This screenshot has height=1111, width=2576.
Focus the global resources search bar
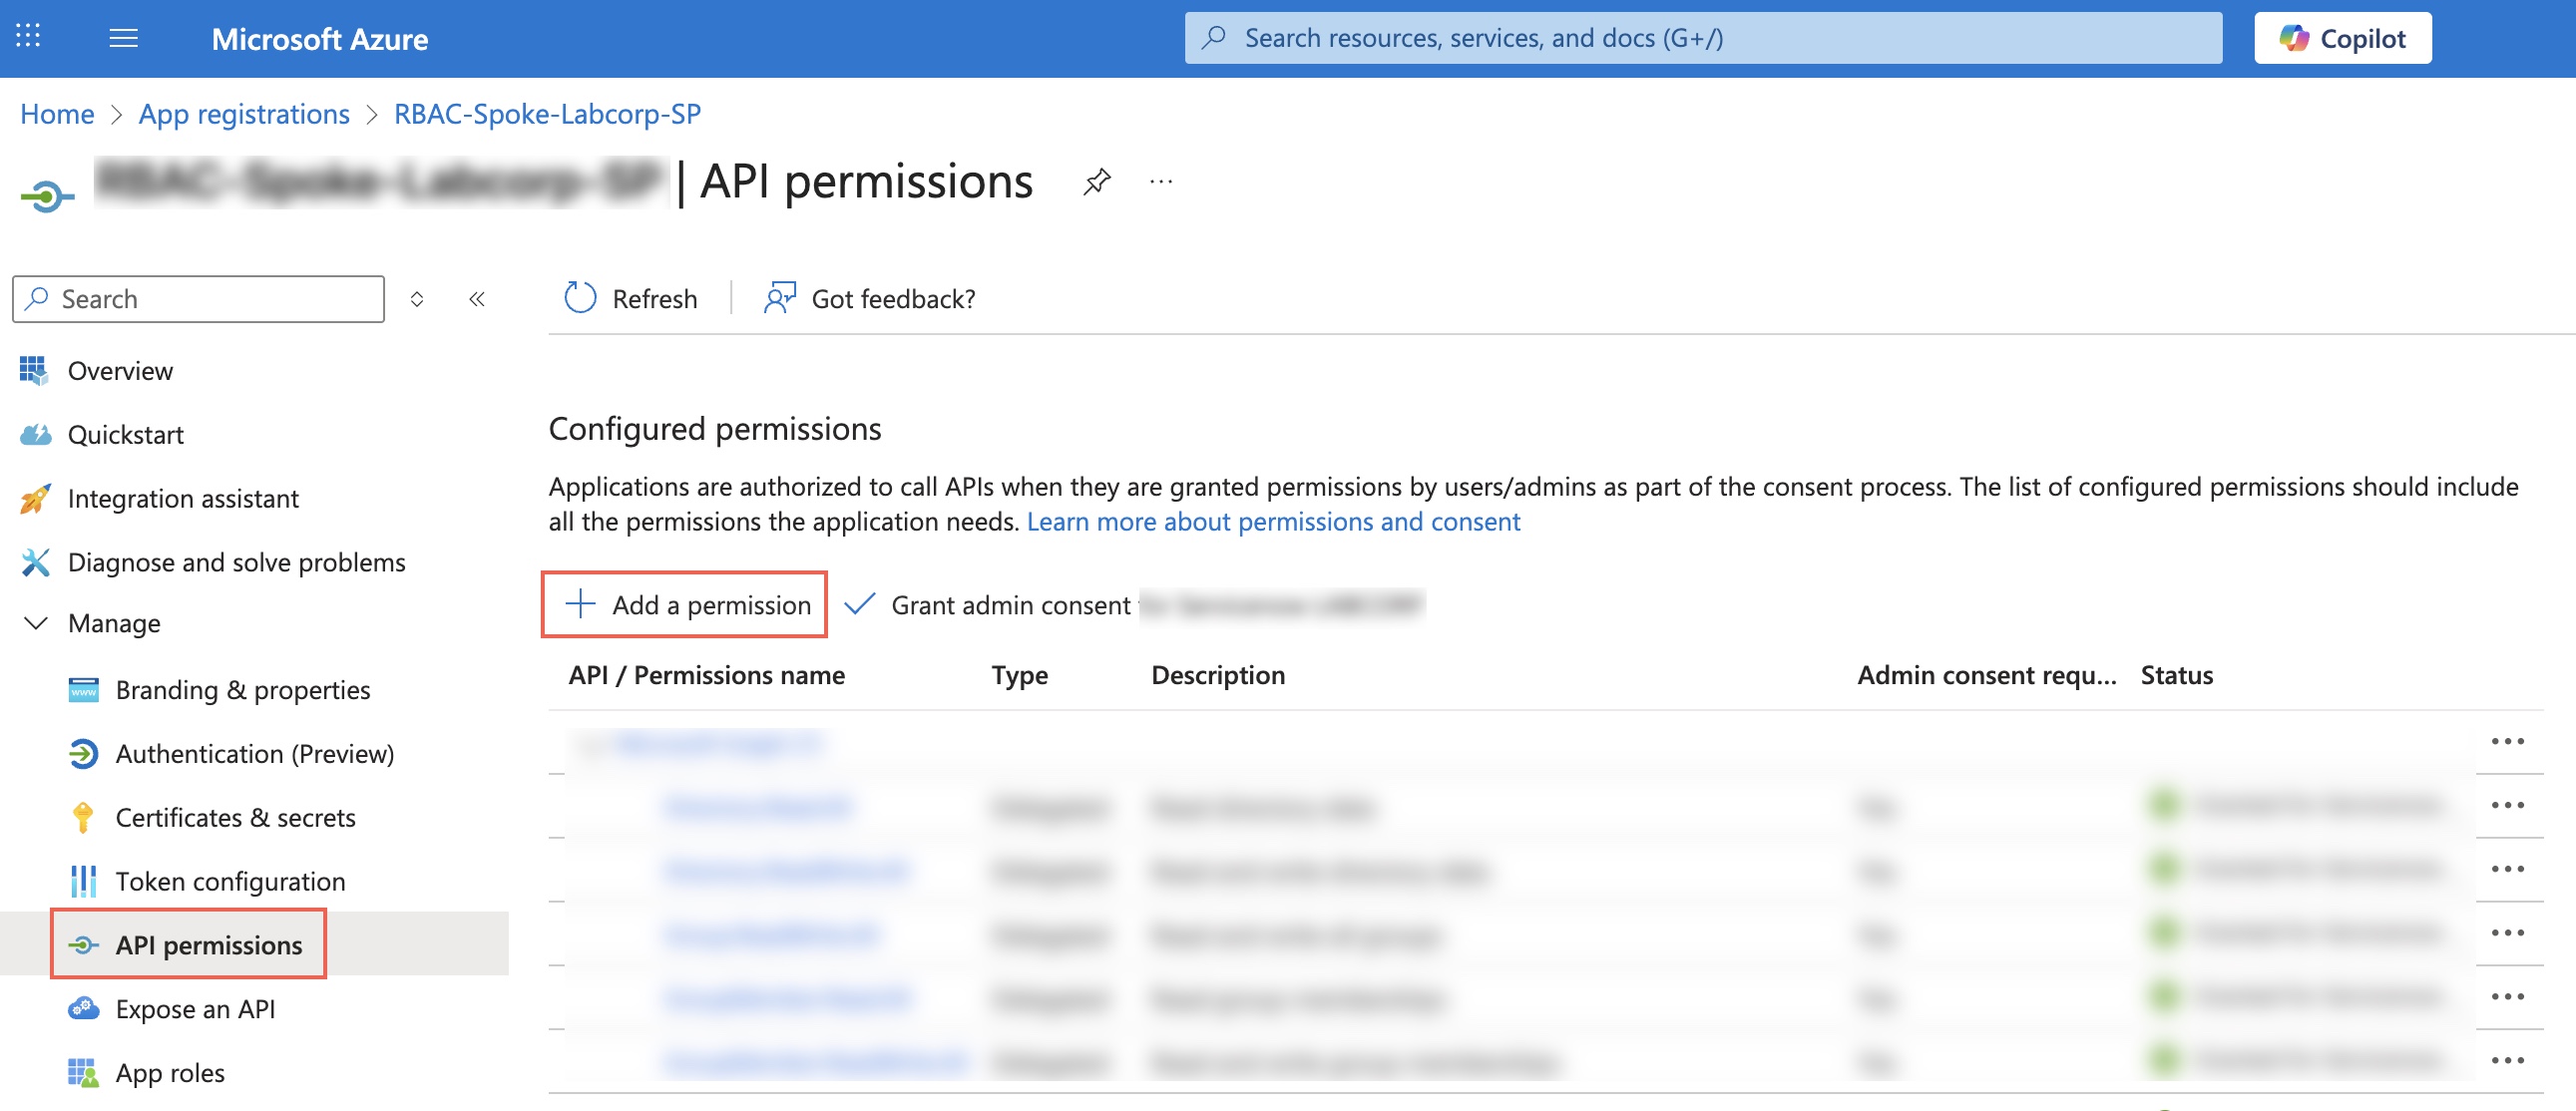pos(1703,38)
